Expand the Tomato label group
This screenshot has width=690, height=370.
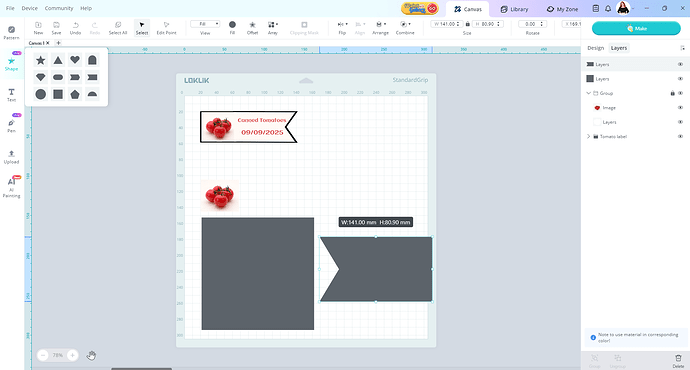[588, 136]
